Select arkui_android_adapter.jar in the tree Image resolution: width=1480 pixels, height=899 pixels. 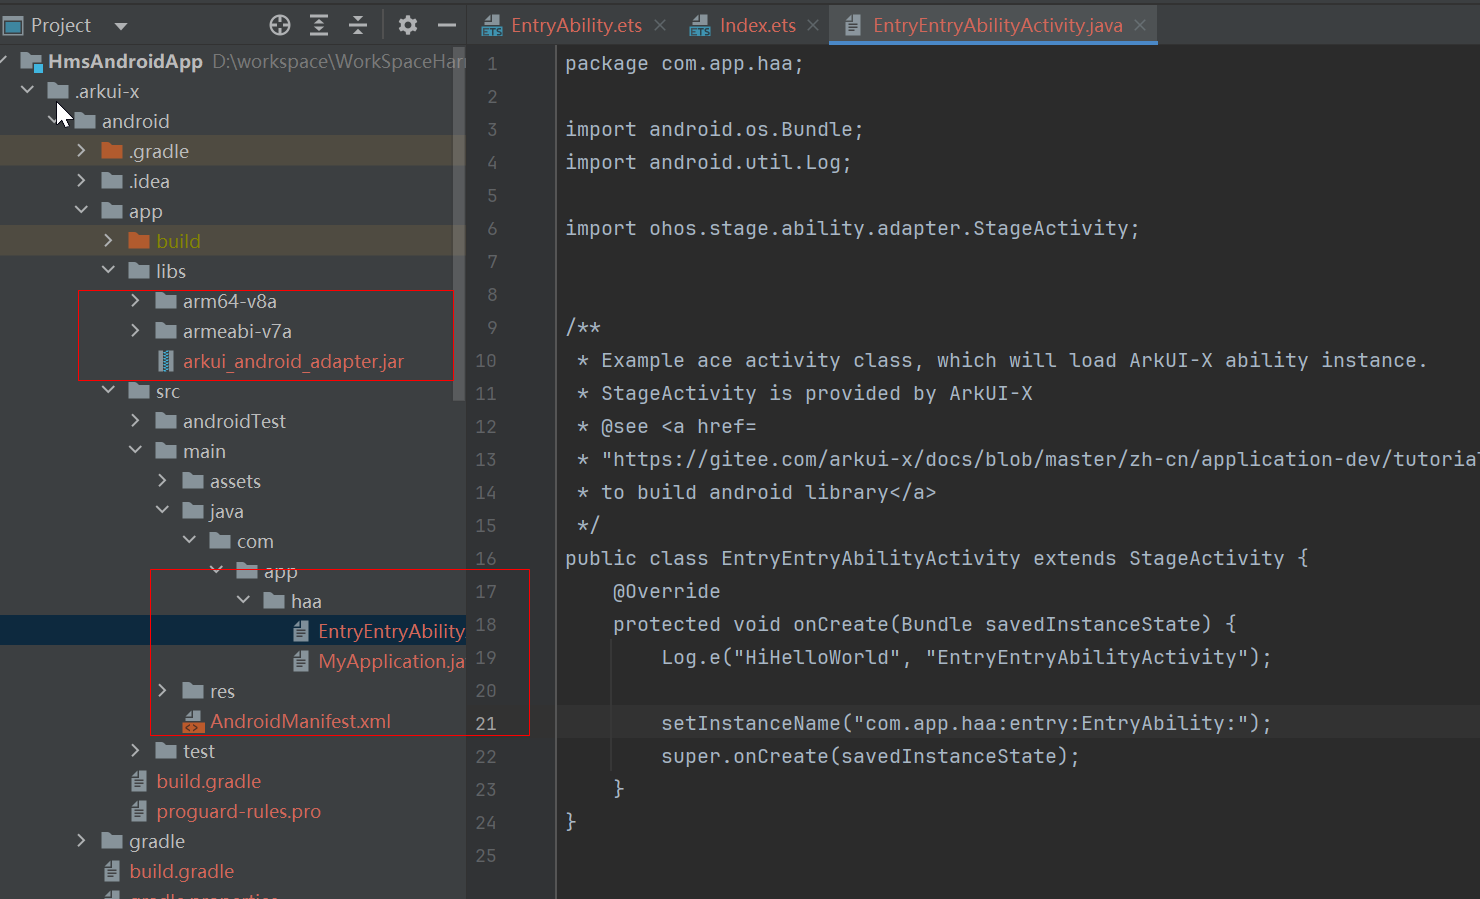(x=292, y=361)
